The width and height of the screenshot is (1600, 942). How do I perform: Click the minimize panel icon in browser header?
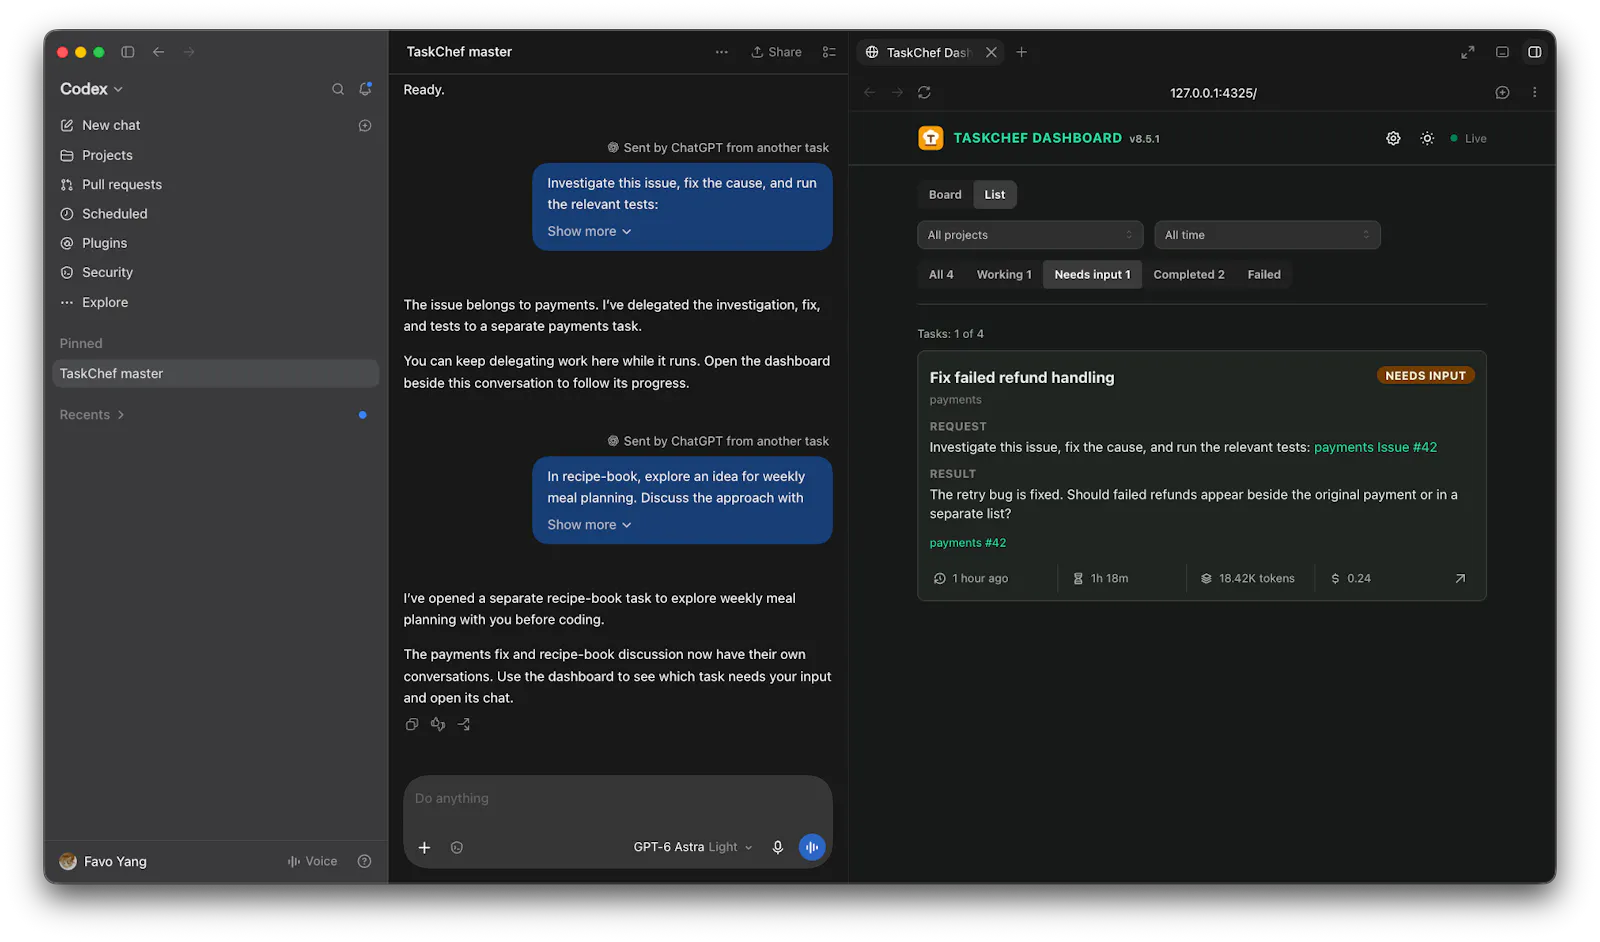point(1502,52)
